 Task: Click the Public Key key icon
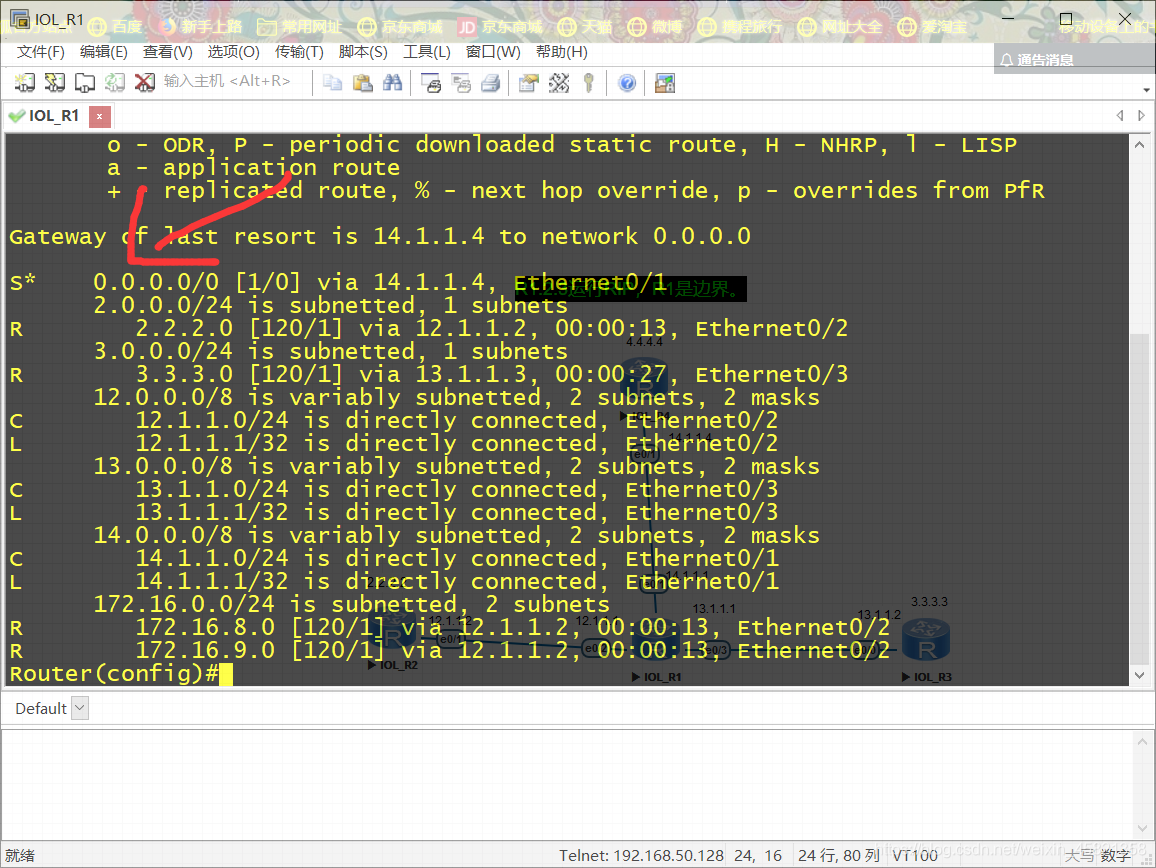point(588,83)
